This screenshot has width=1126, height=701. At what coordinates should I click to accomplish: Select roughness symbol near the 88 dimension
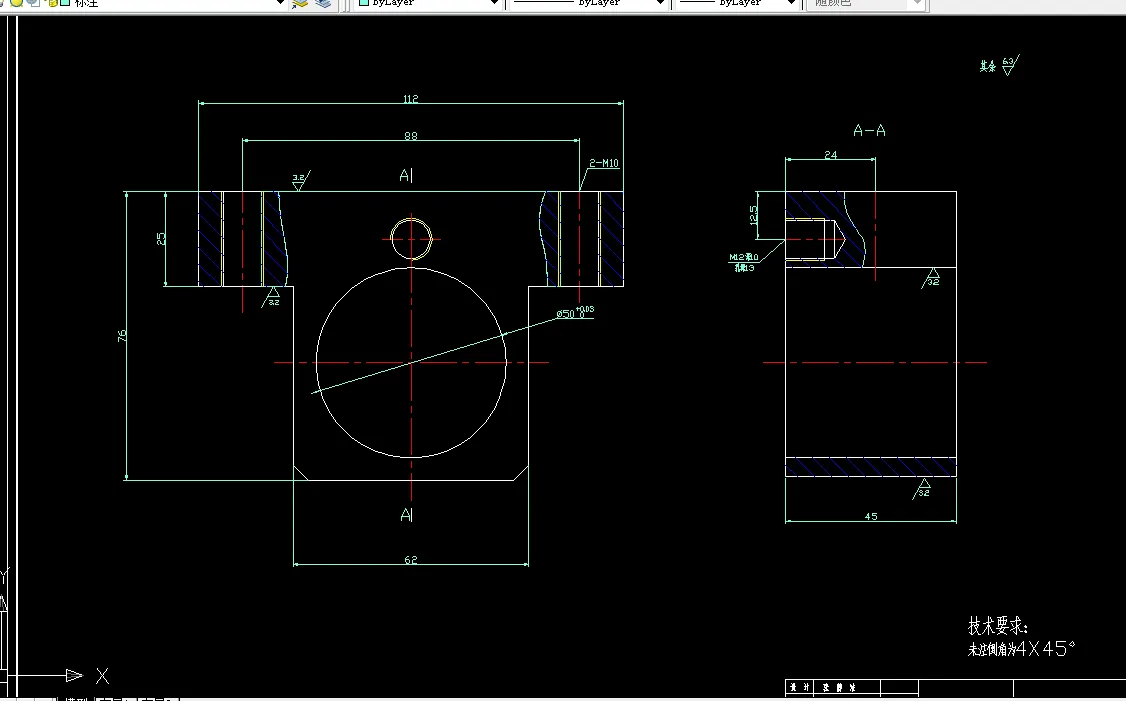(x=300, y=180)
